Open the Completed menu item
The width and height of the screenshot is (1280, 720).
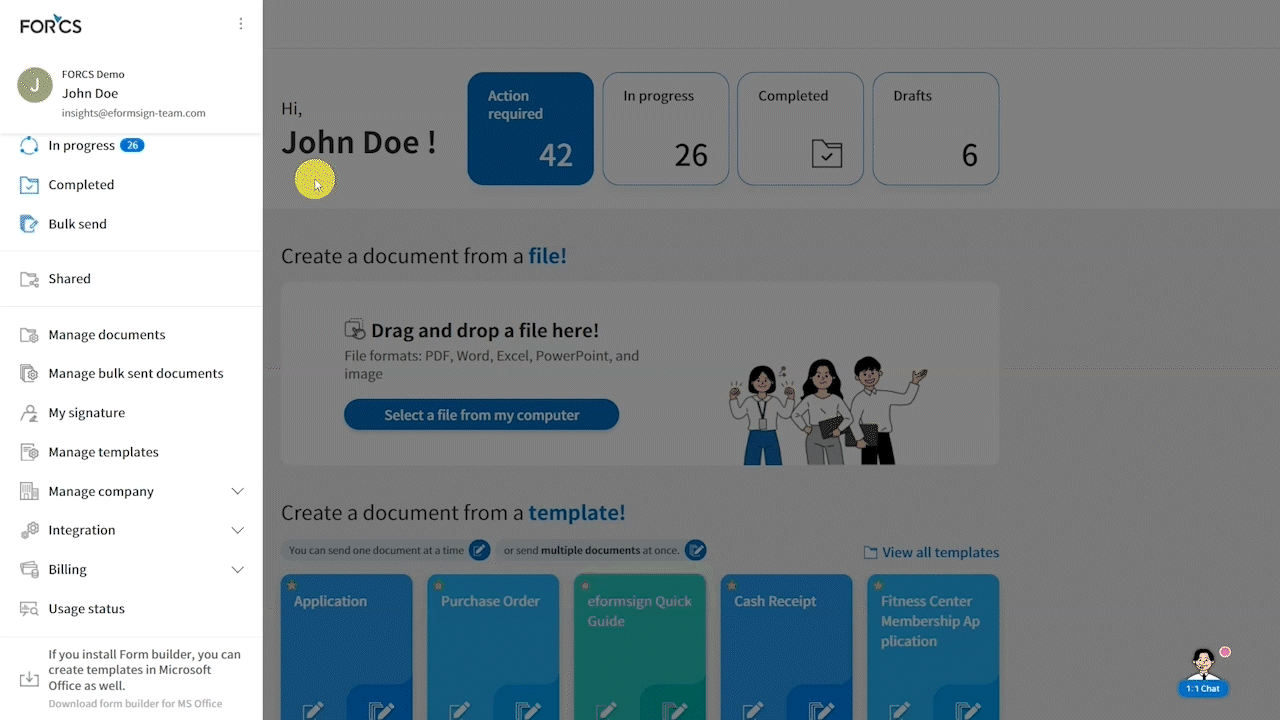(131, 185)
